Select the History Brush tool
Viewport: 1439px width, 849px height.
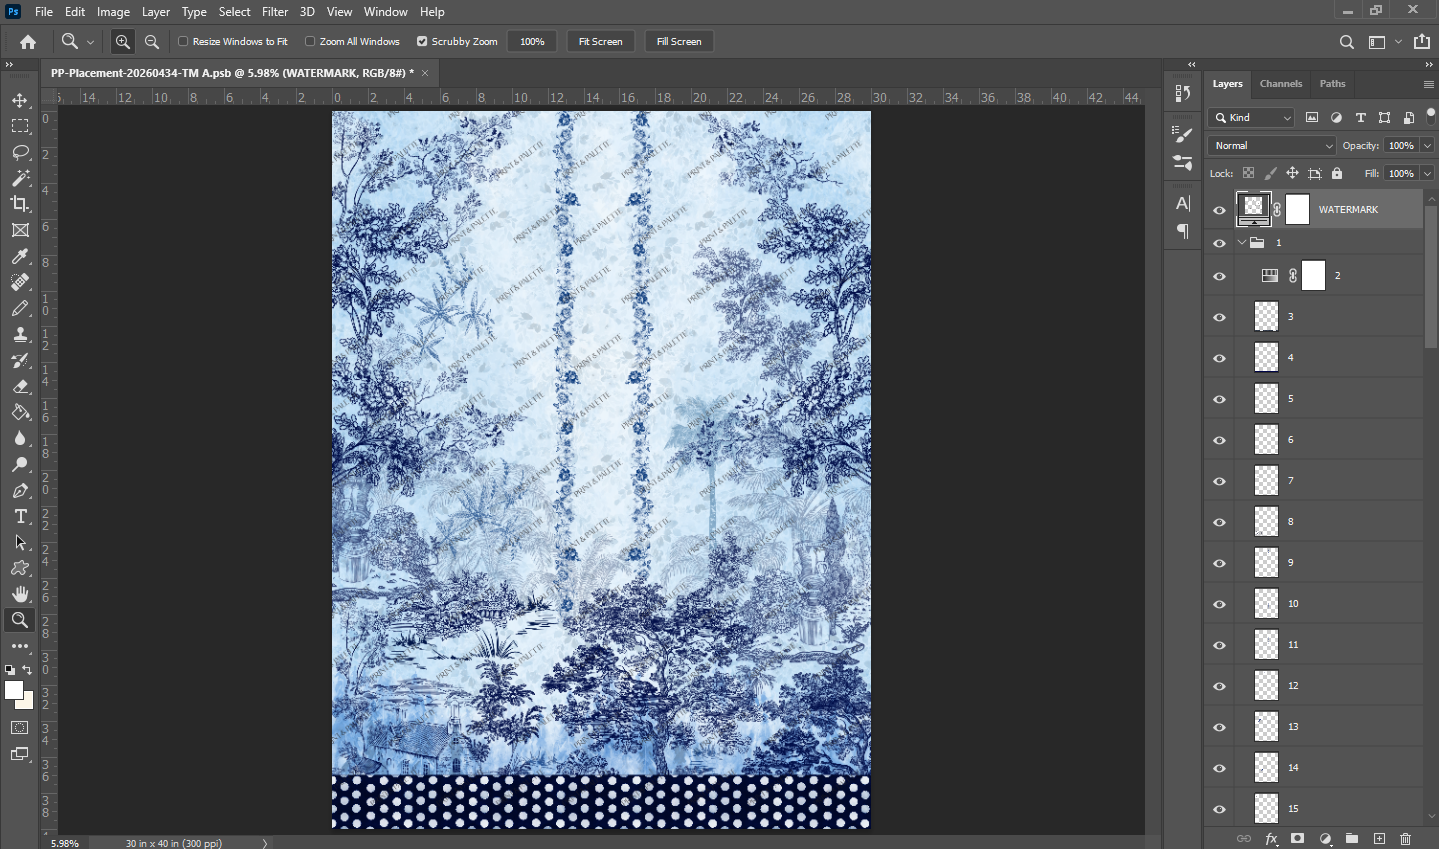pos(20,360)
